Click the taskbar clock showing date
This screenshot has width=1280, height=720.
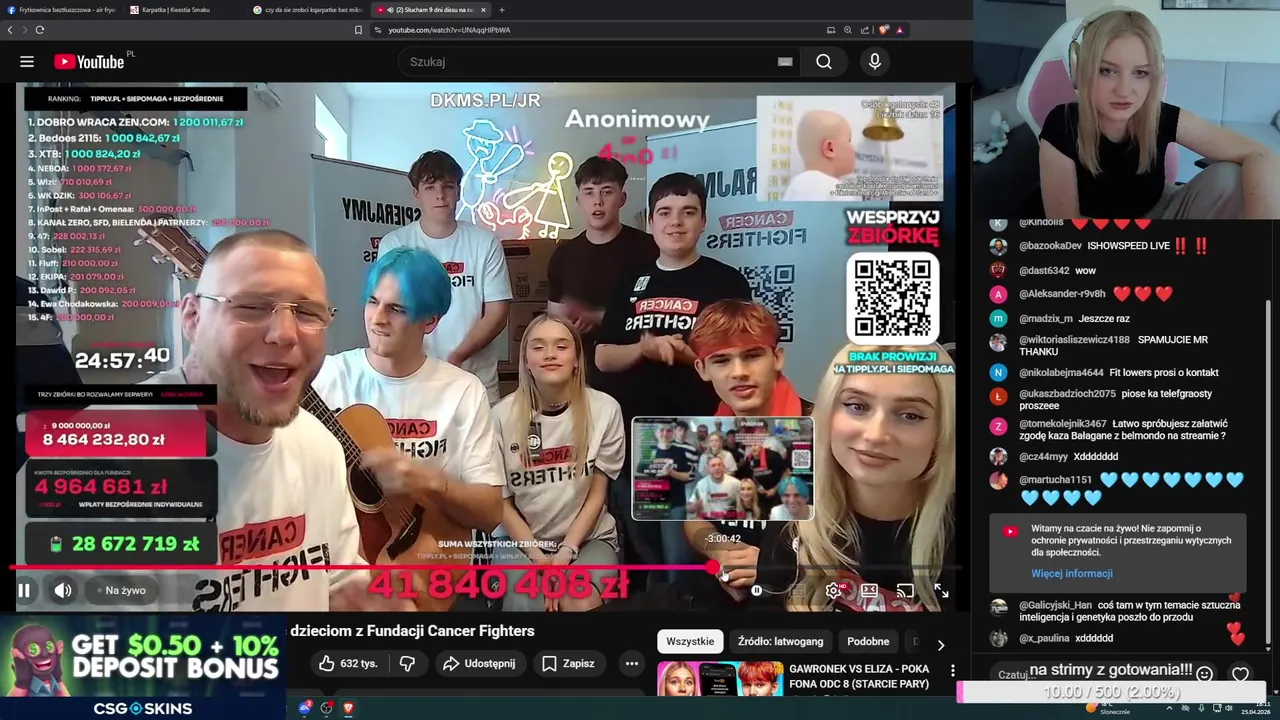(1256, 708)
